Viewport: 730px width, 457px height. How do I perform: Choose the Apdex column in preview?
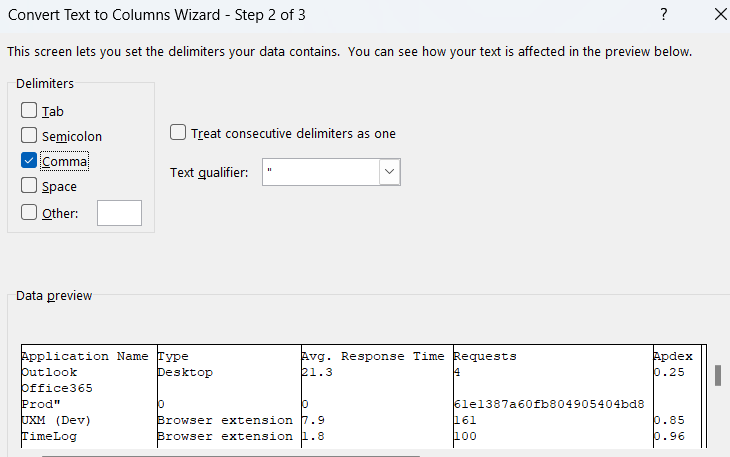[x=673, y=356]
